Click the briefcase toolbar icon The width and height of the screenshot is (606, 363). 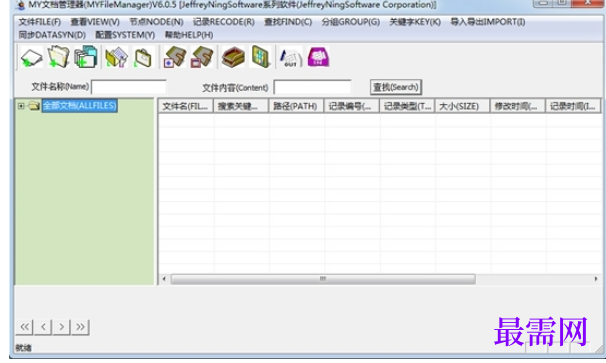pyautogui.click(x=143, y=57)
